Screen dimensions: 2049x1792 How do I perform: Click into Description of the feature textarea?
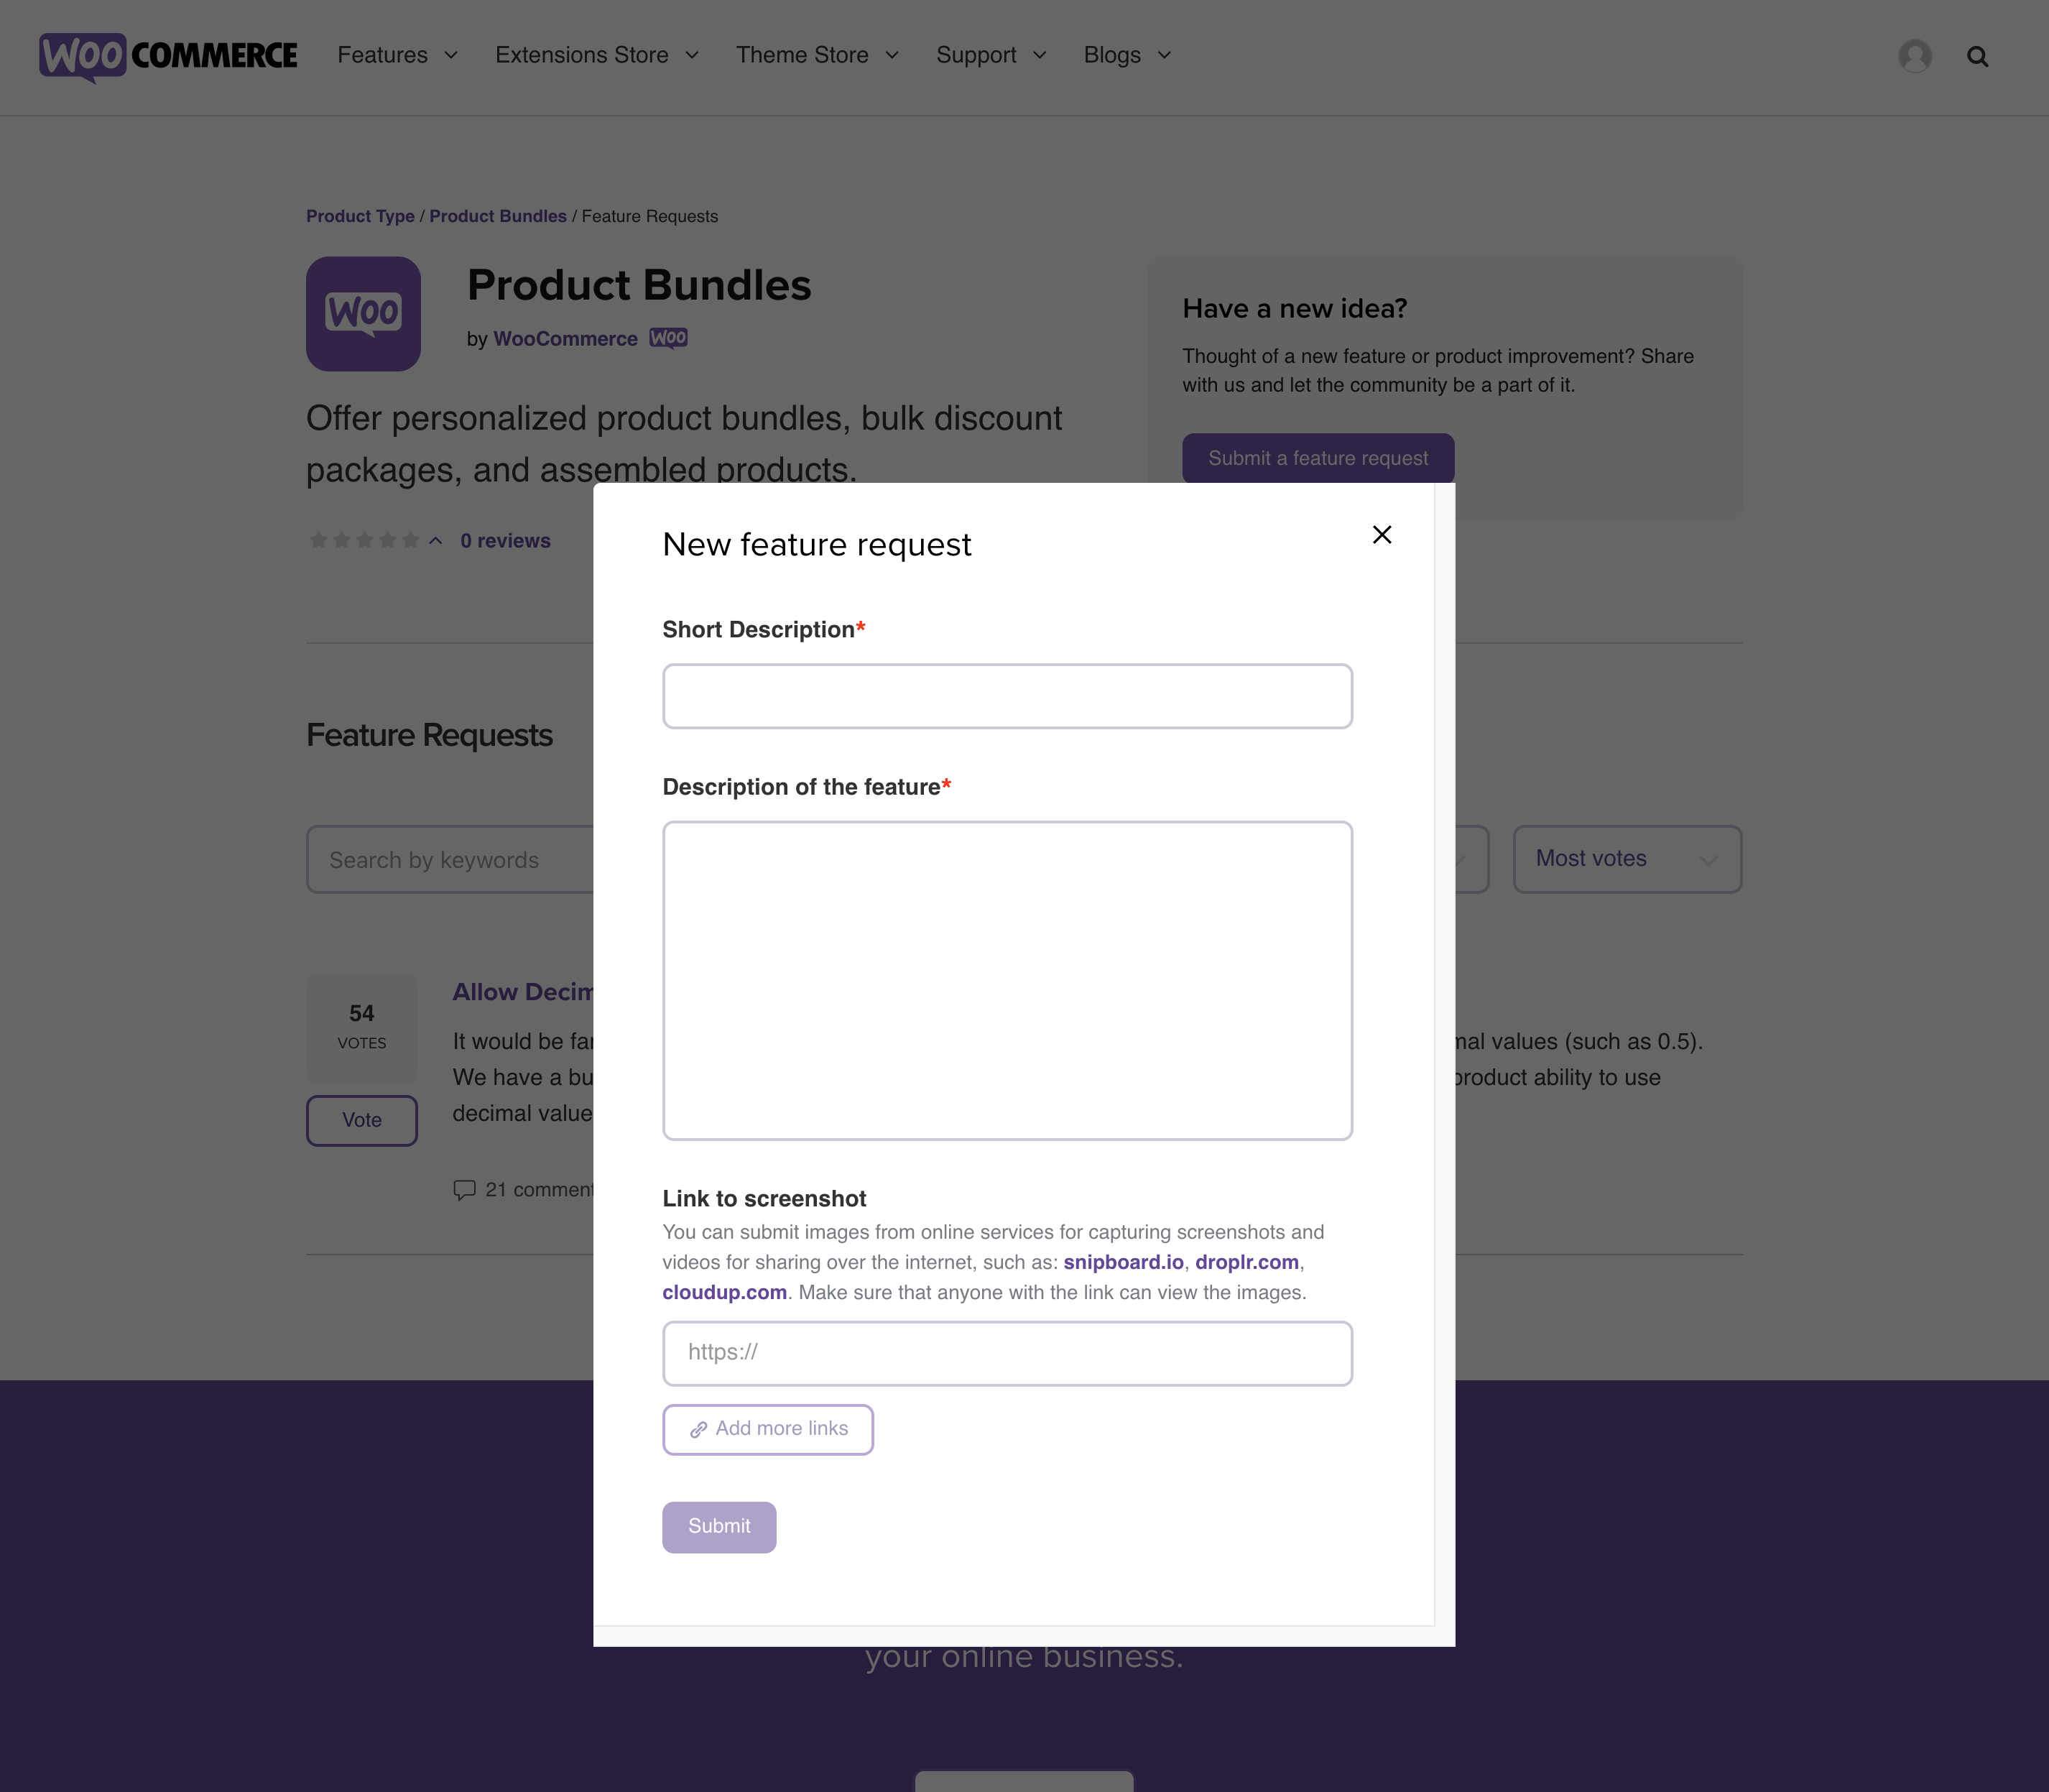[x=1007, y=980]
